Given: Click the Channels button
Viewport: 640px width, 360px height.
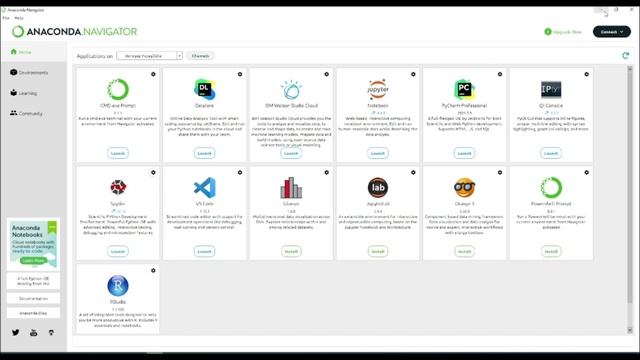Looking at the screenshot, I should click(200, 56).
